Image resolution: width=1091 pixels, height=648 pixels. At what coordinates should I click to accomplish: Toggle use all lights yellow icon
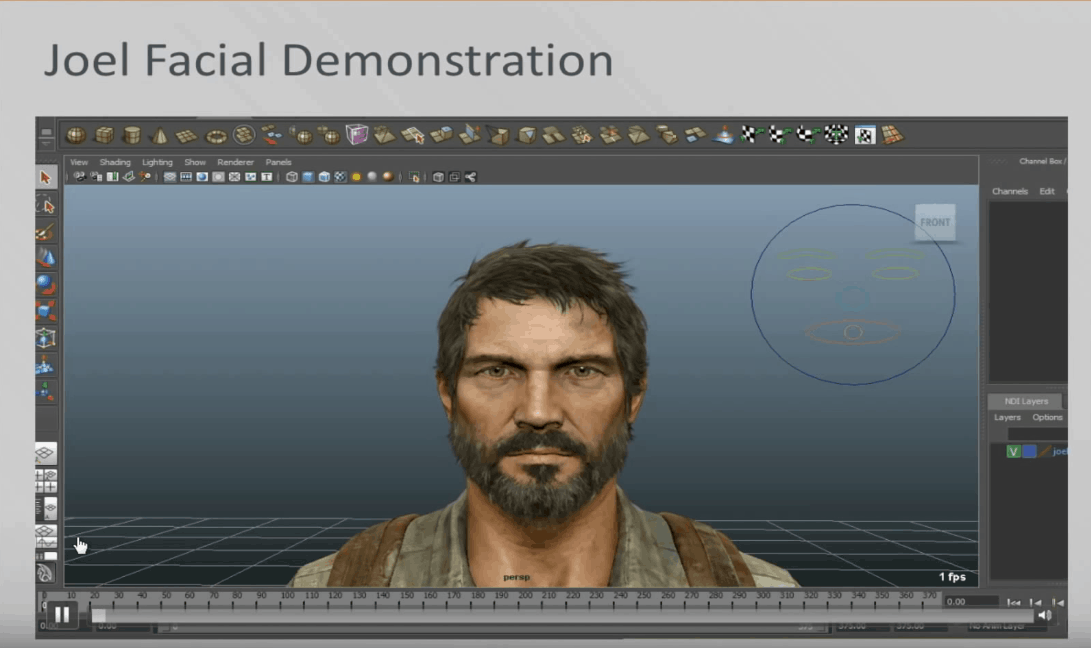(x=356, y=177)
